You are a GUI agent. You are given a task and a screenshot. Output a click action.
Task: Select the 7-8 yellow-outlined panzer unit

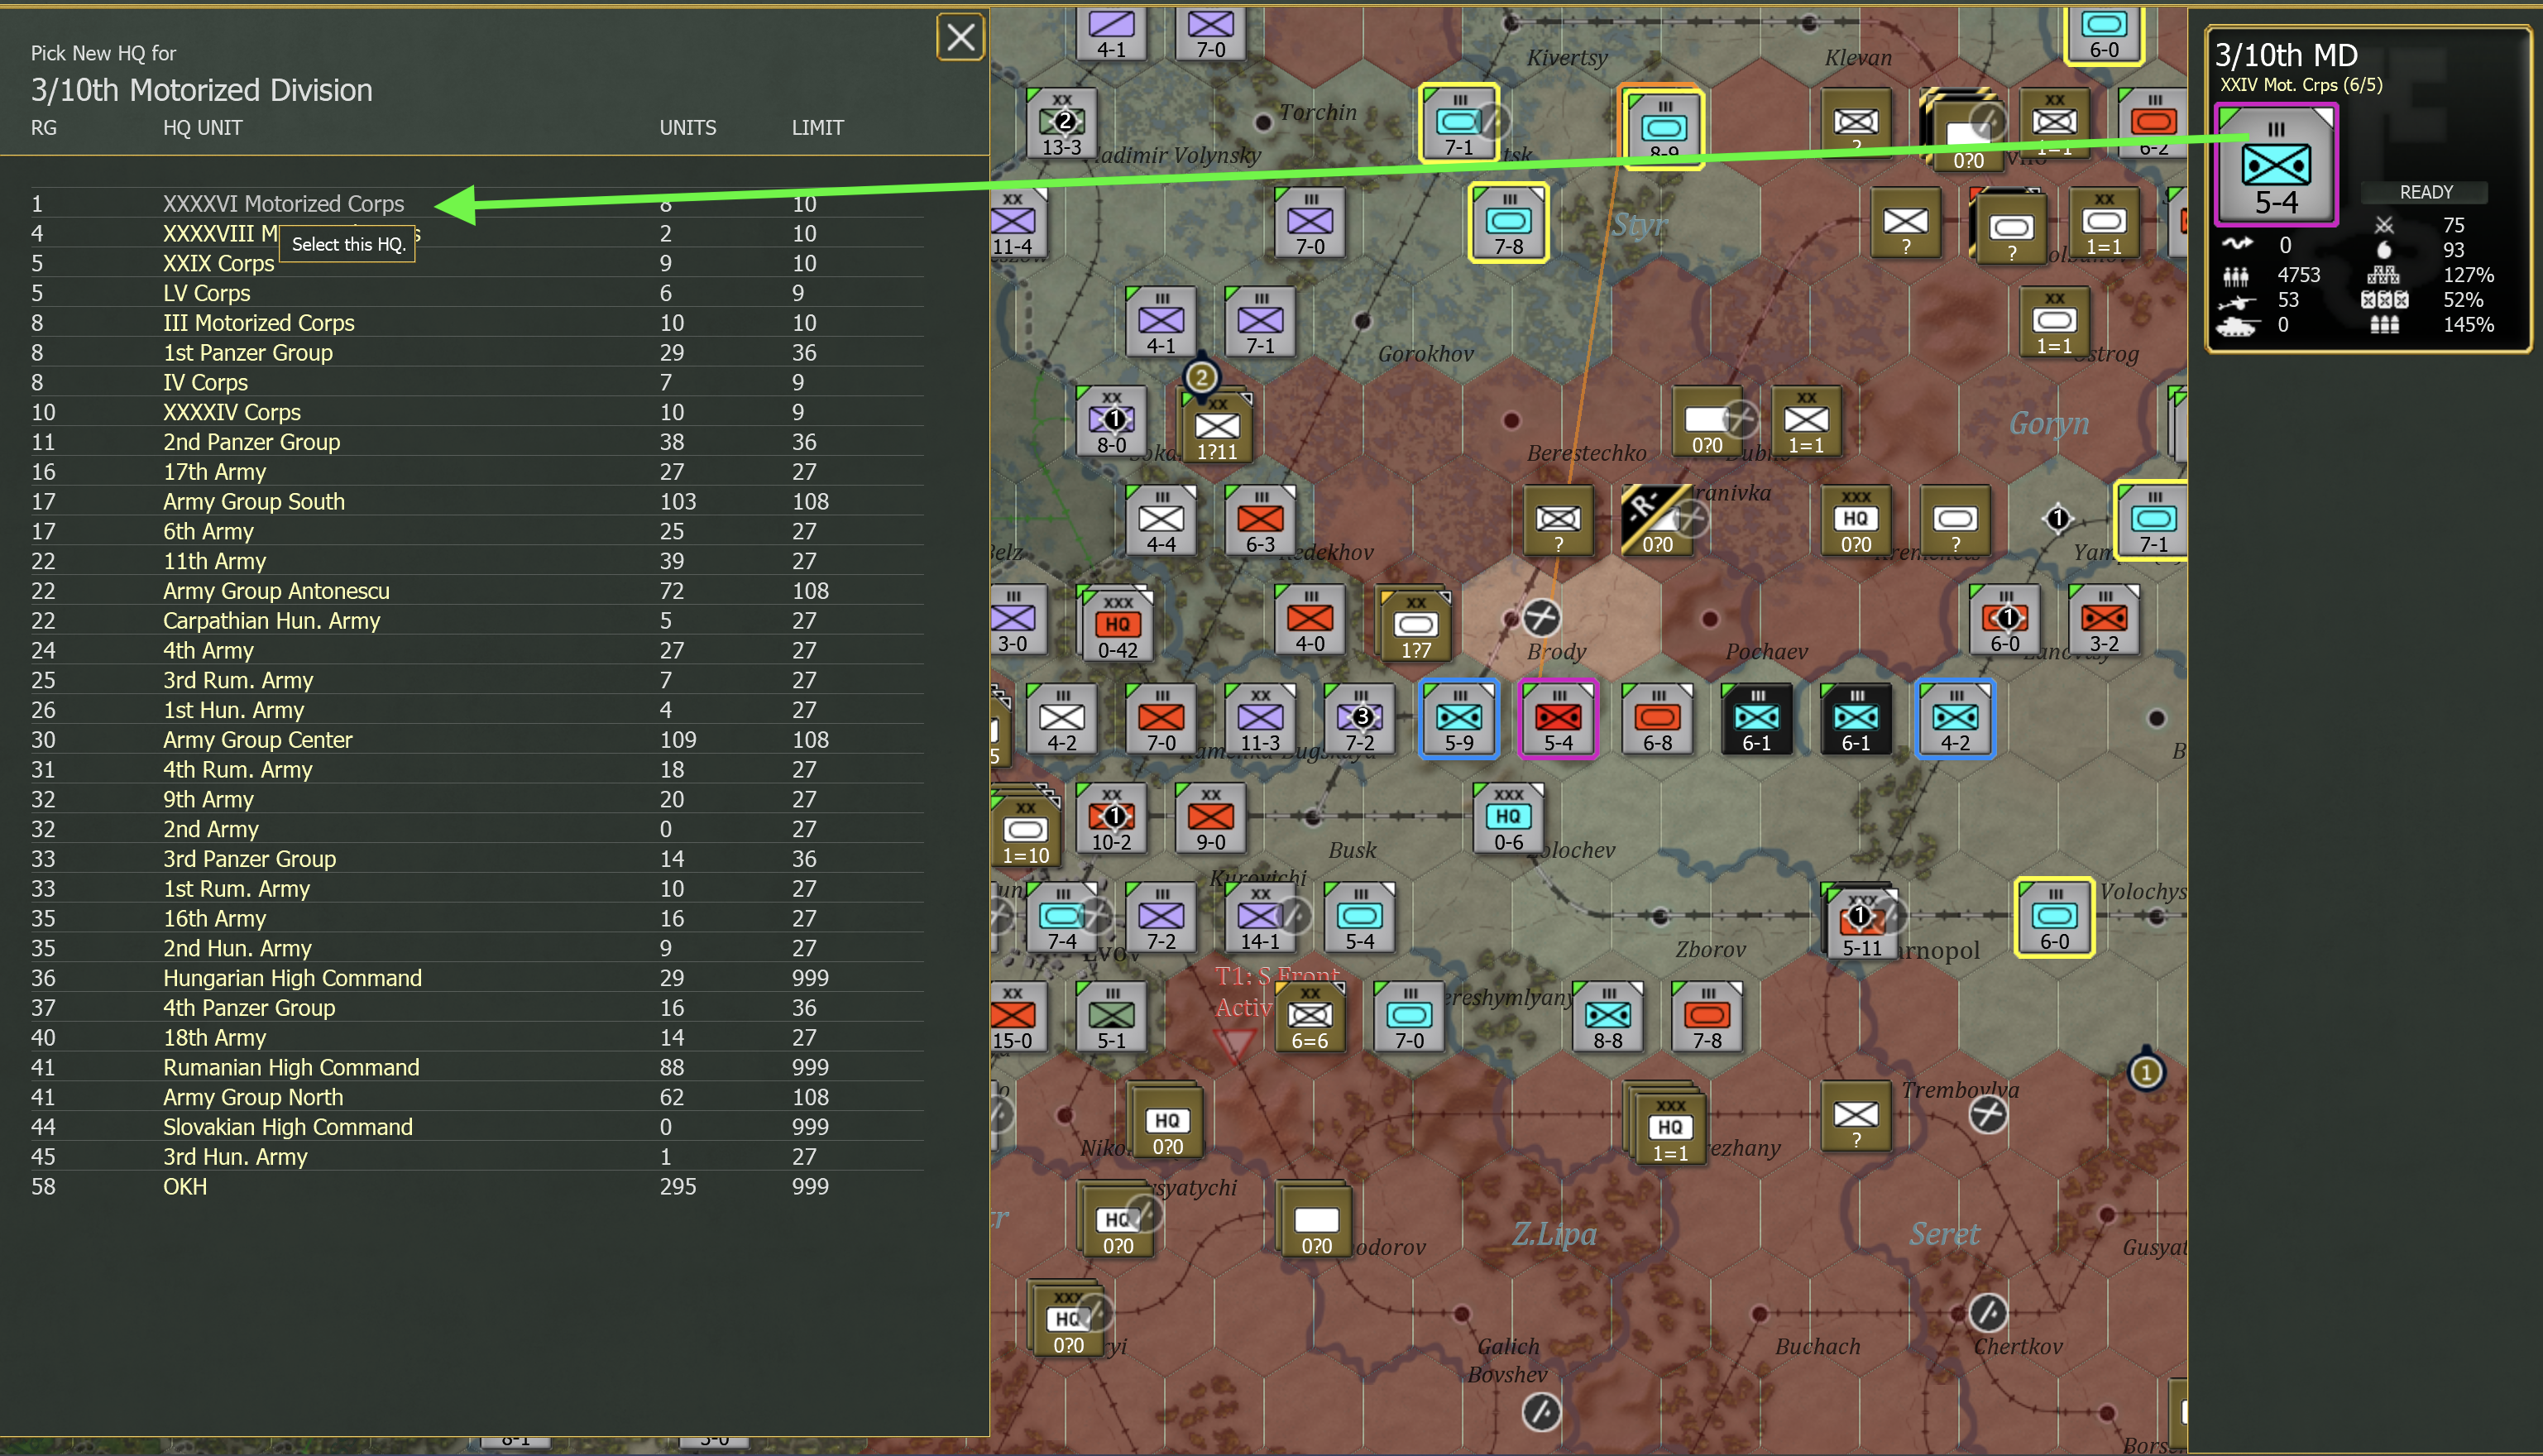(x=1508, y=222)
